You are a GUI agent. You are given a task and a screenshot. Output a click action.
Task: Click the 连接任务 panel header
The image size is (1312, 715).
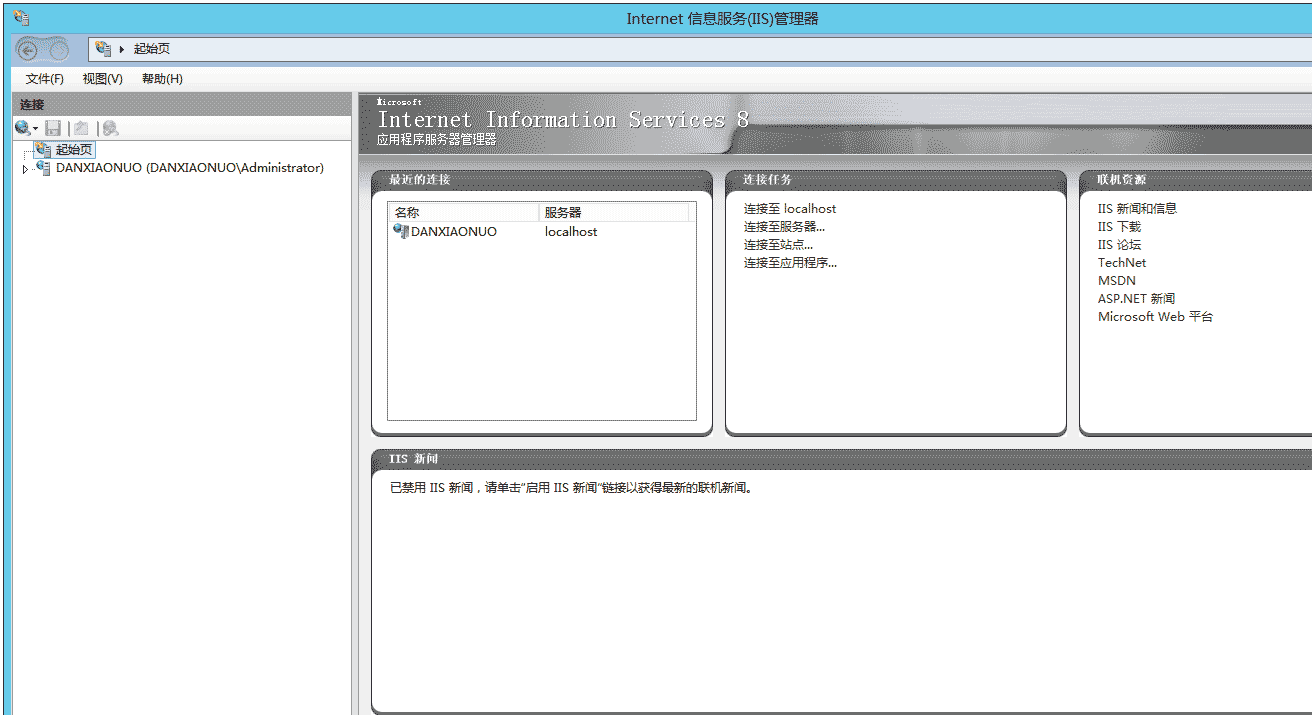(895, 180)
